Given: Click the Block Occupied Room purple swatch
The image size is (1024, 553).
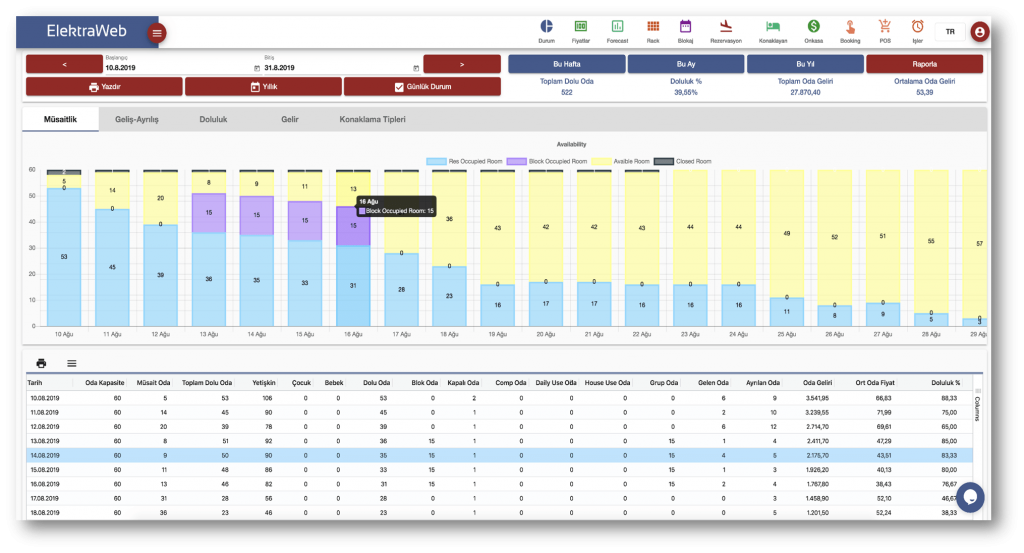Looking at the screenshot, I should tap(517, 161).
